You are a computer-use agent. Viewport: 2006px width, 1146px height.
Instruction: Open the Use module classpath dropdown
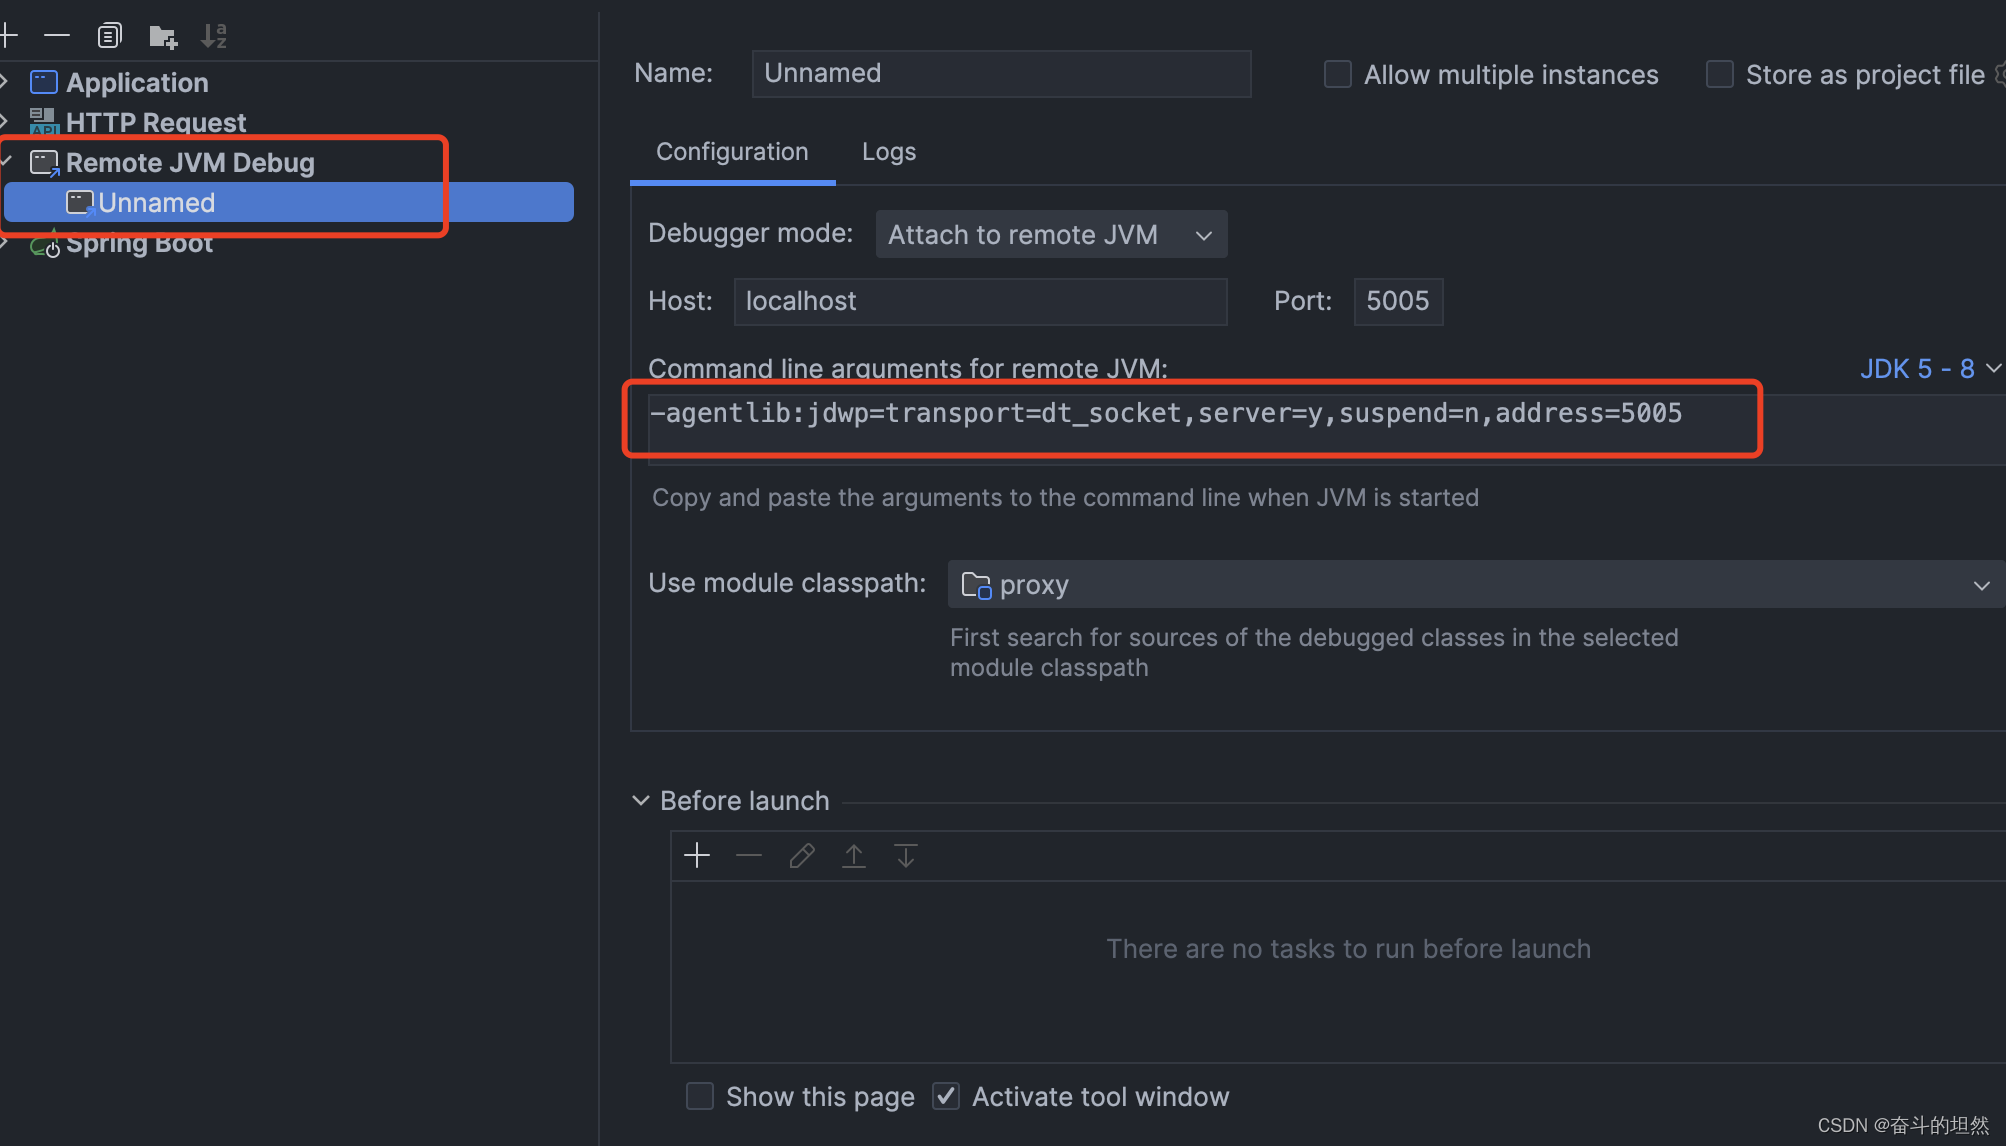pyautogui.click(x=1474, y=585)
